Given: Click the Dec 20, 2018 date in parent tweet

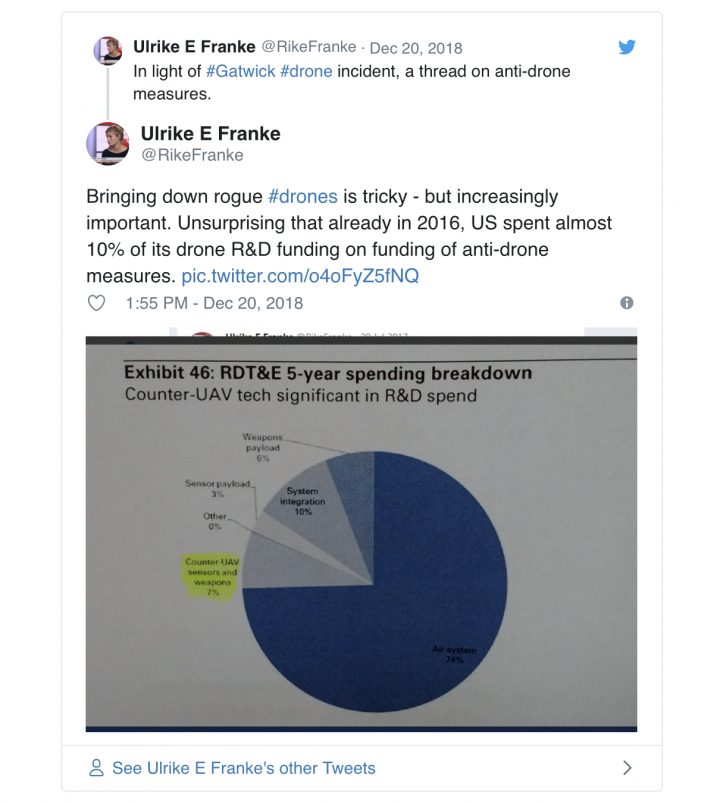Looking at the screenshot, I should tap(416, 47).
